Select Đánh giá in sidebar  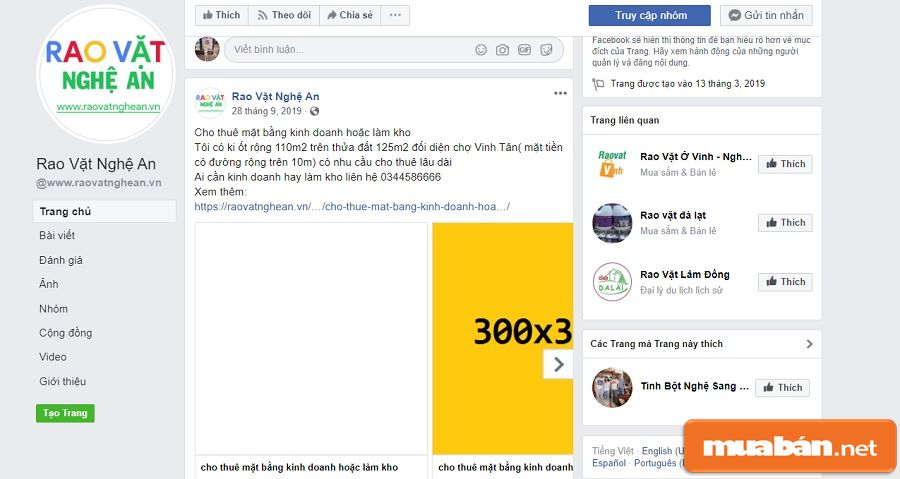61,260
